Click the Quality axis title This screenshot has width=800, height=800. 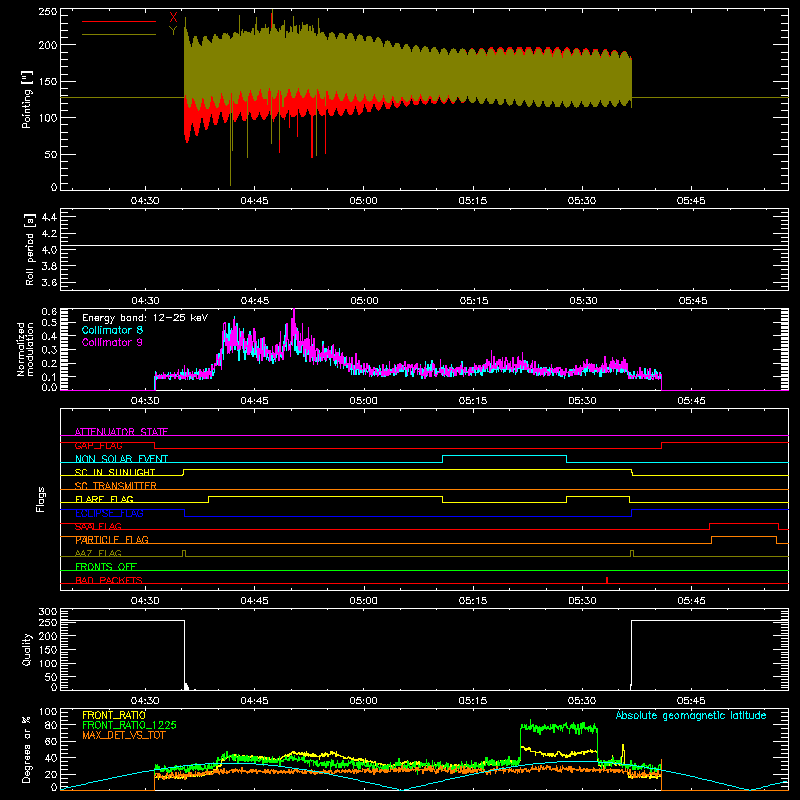[x=27, y=649]
